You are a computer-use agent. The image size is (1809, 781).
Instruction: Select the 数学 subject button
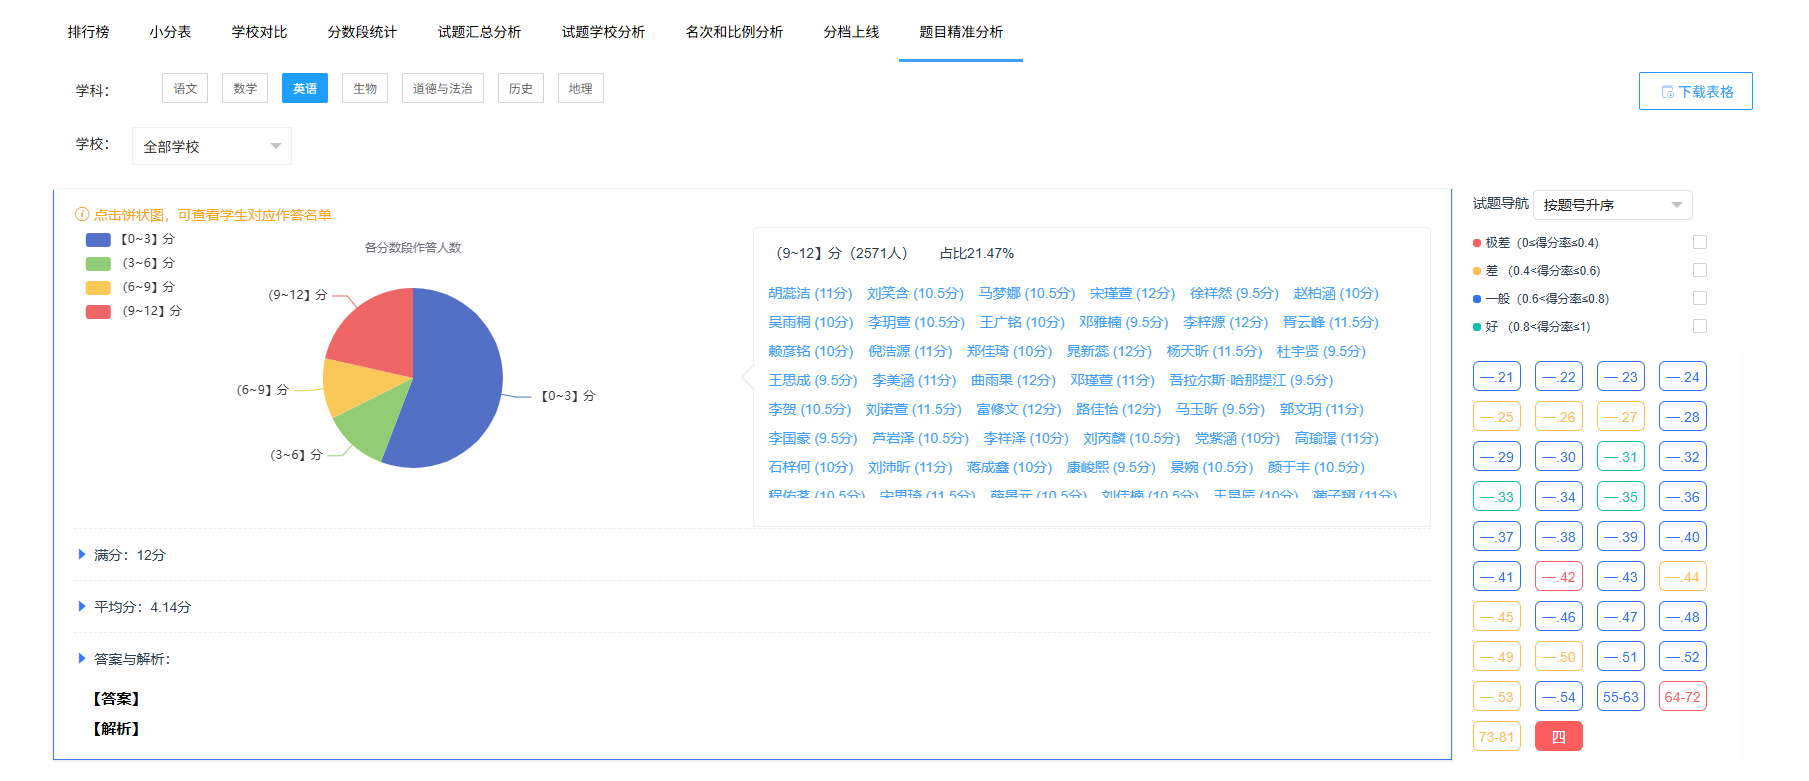245,89
